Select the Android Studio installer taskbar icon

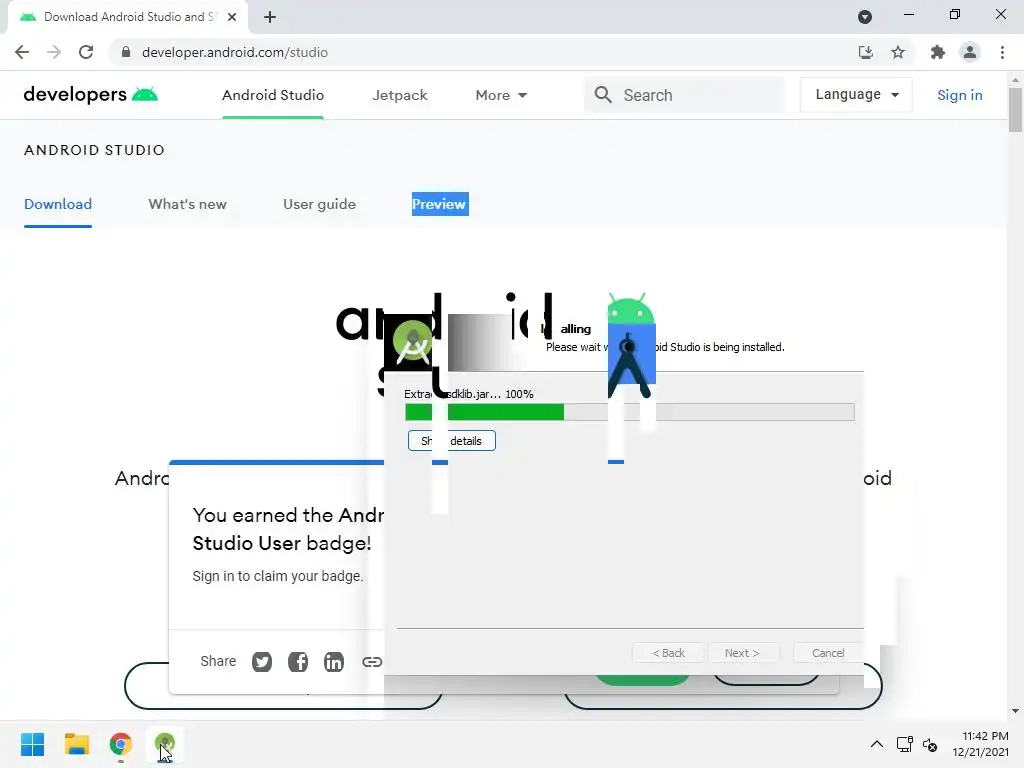[x=165, y=744]
